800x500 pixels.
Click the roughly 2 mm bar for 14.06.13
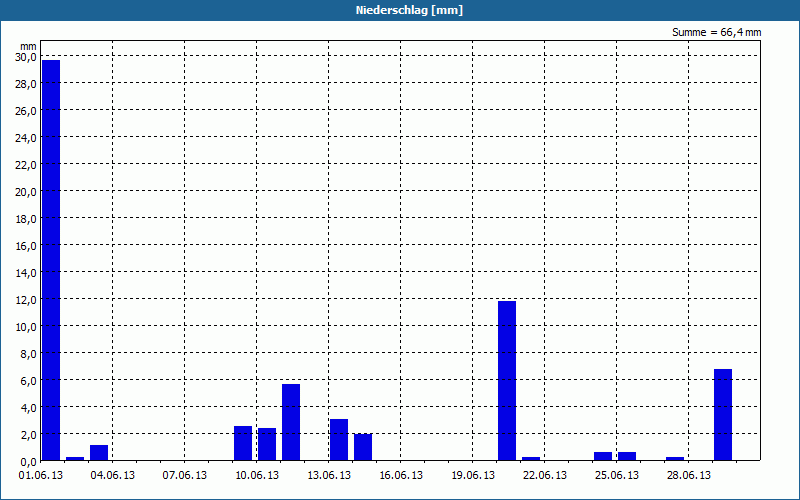[363, 447]
